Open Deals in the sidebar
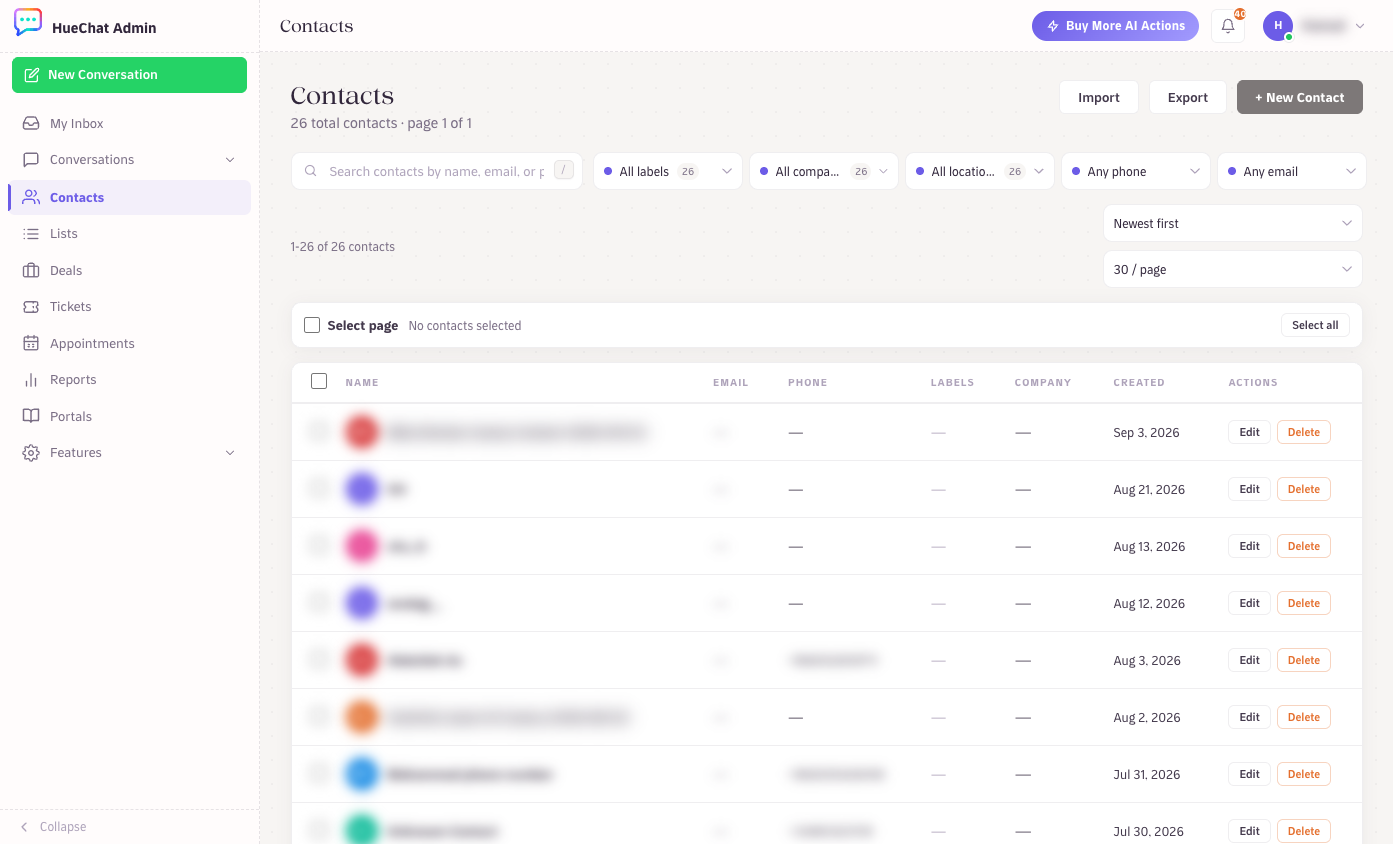Image resolution: width=1393 pixels, height=844 pixels. point(129,270)
